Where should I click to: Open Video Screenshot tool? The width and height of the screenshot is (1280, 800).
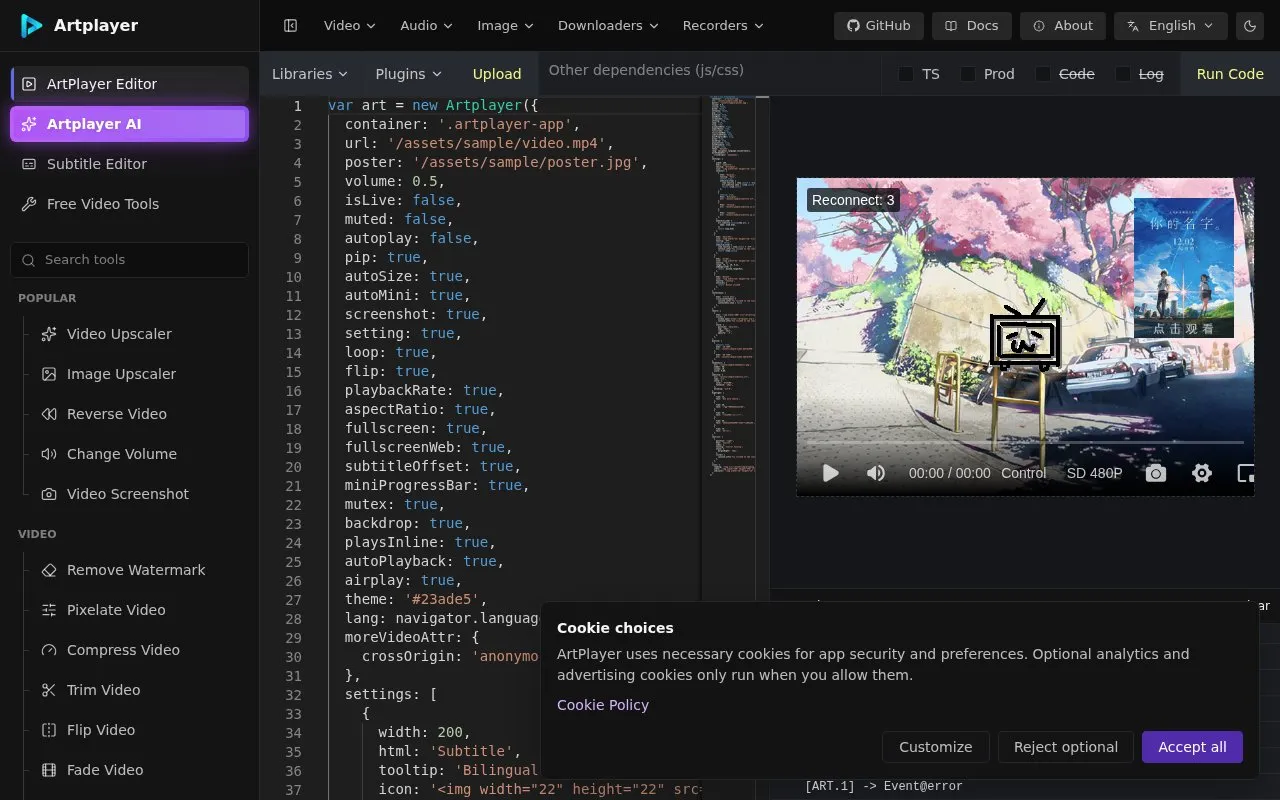(127, 494)
